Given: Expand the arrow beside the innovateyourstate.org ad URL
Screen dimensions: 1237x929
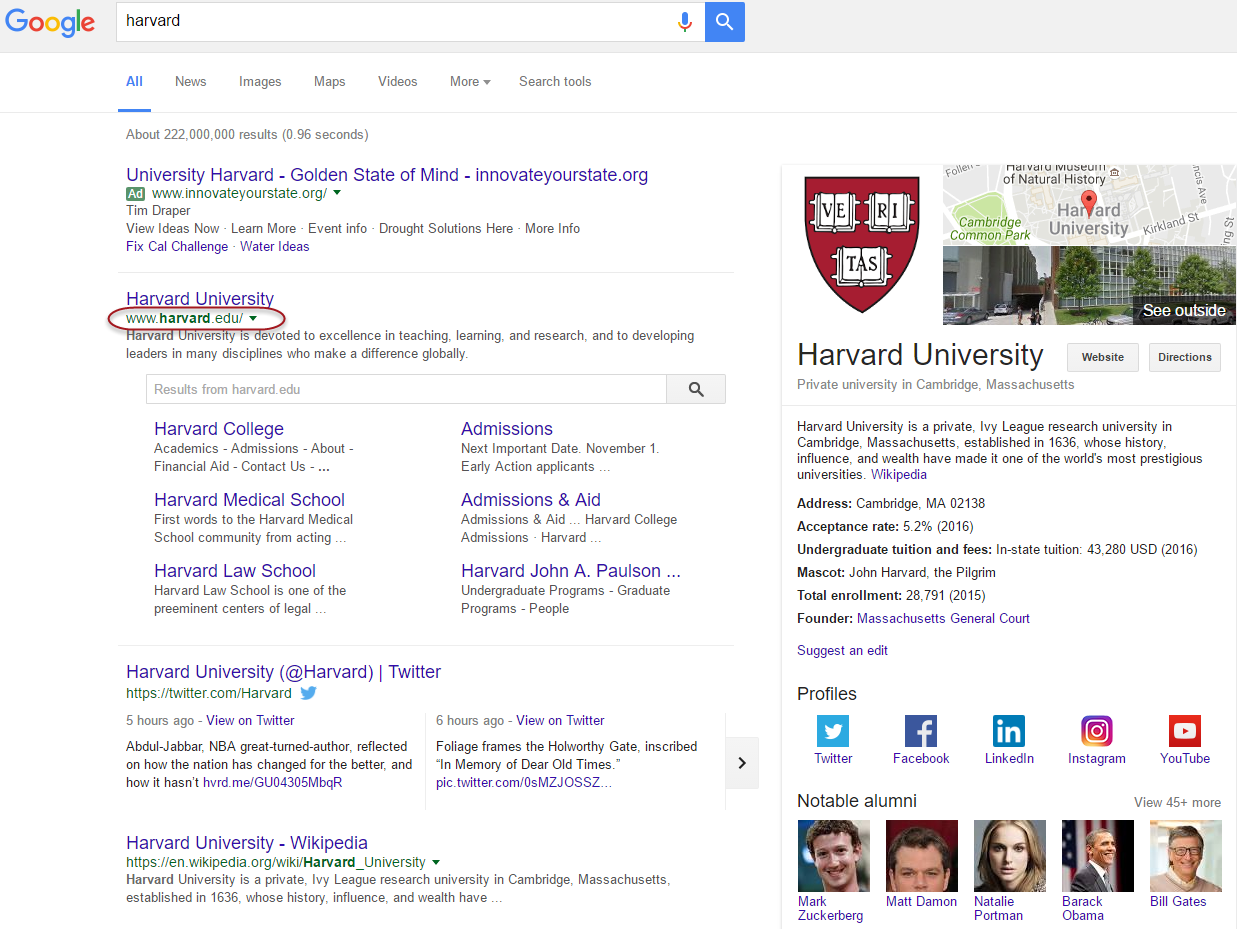Looking at the screenshot, I should pos(337,193).
